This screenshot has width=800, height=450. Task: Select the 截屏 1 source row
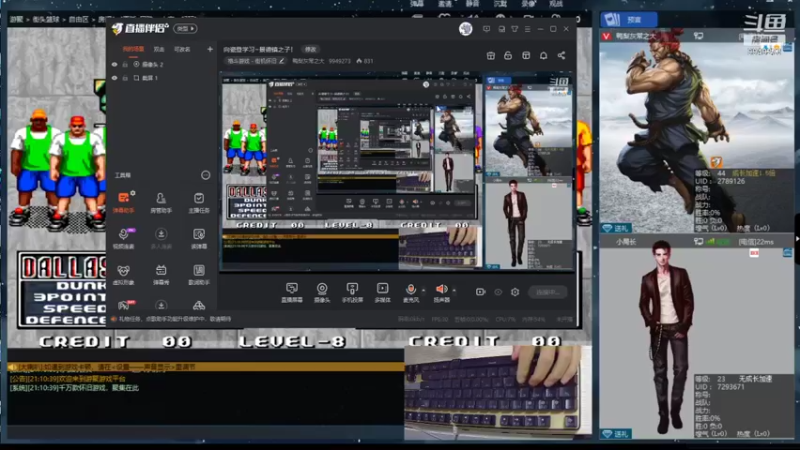pyautogui.click(x=161, y=78)
